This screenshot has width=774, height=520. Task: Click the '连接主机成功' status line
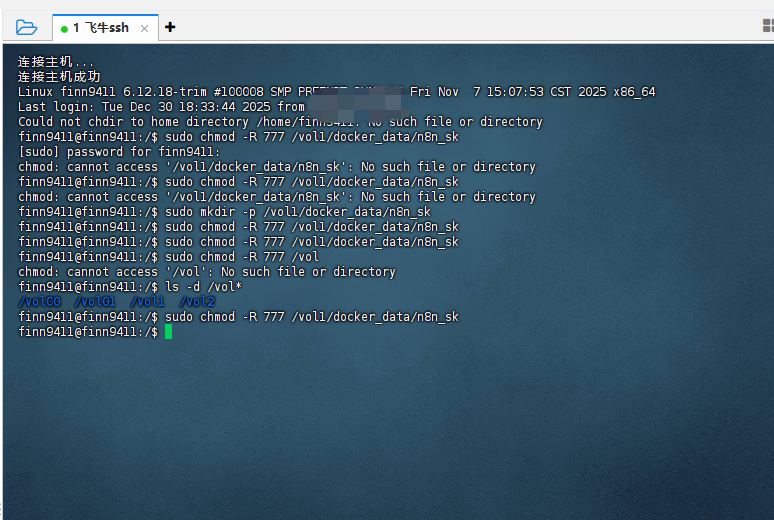[x=59, y=77]
